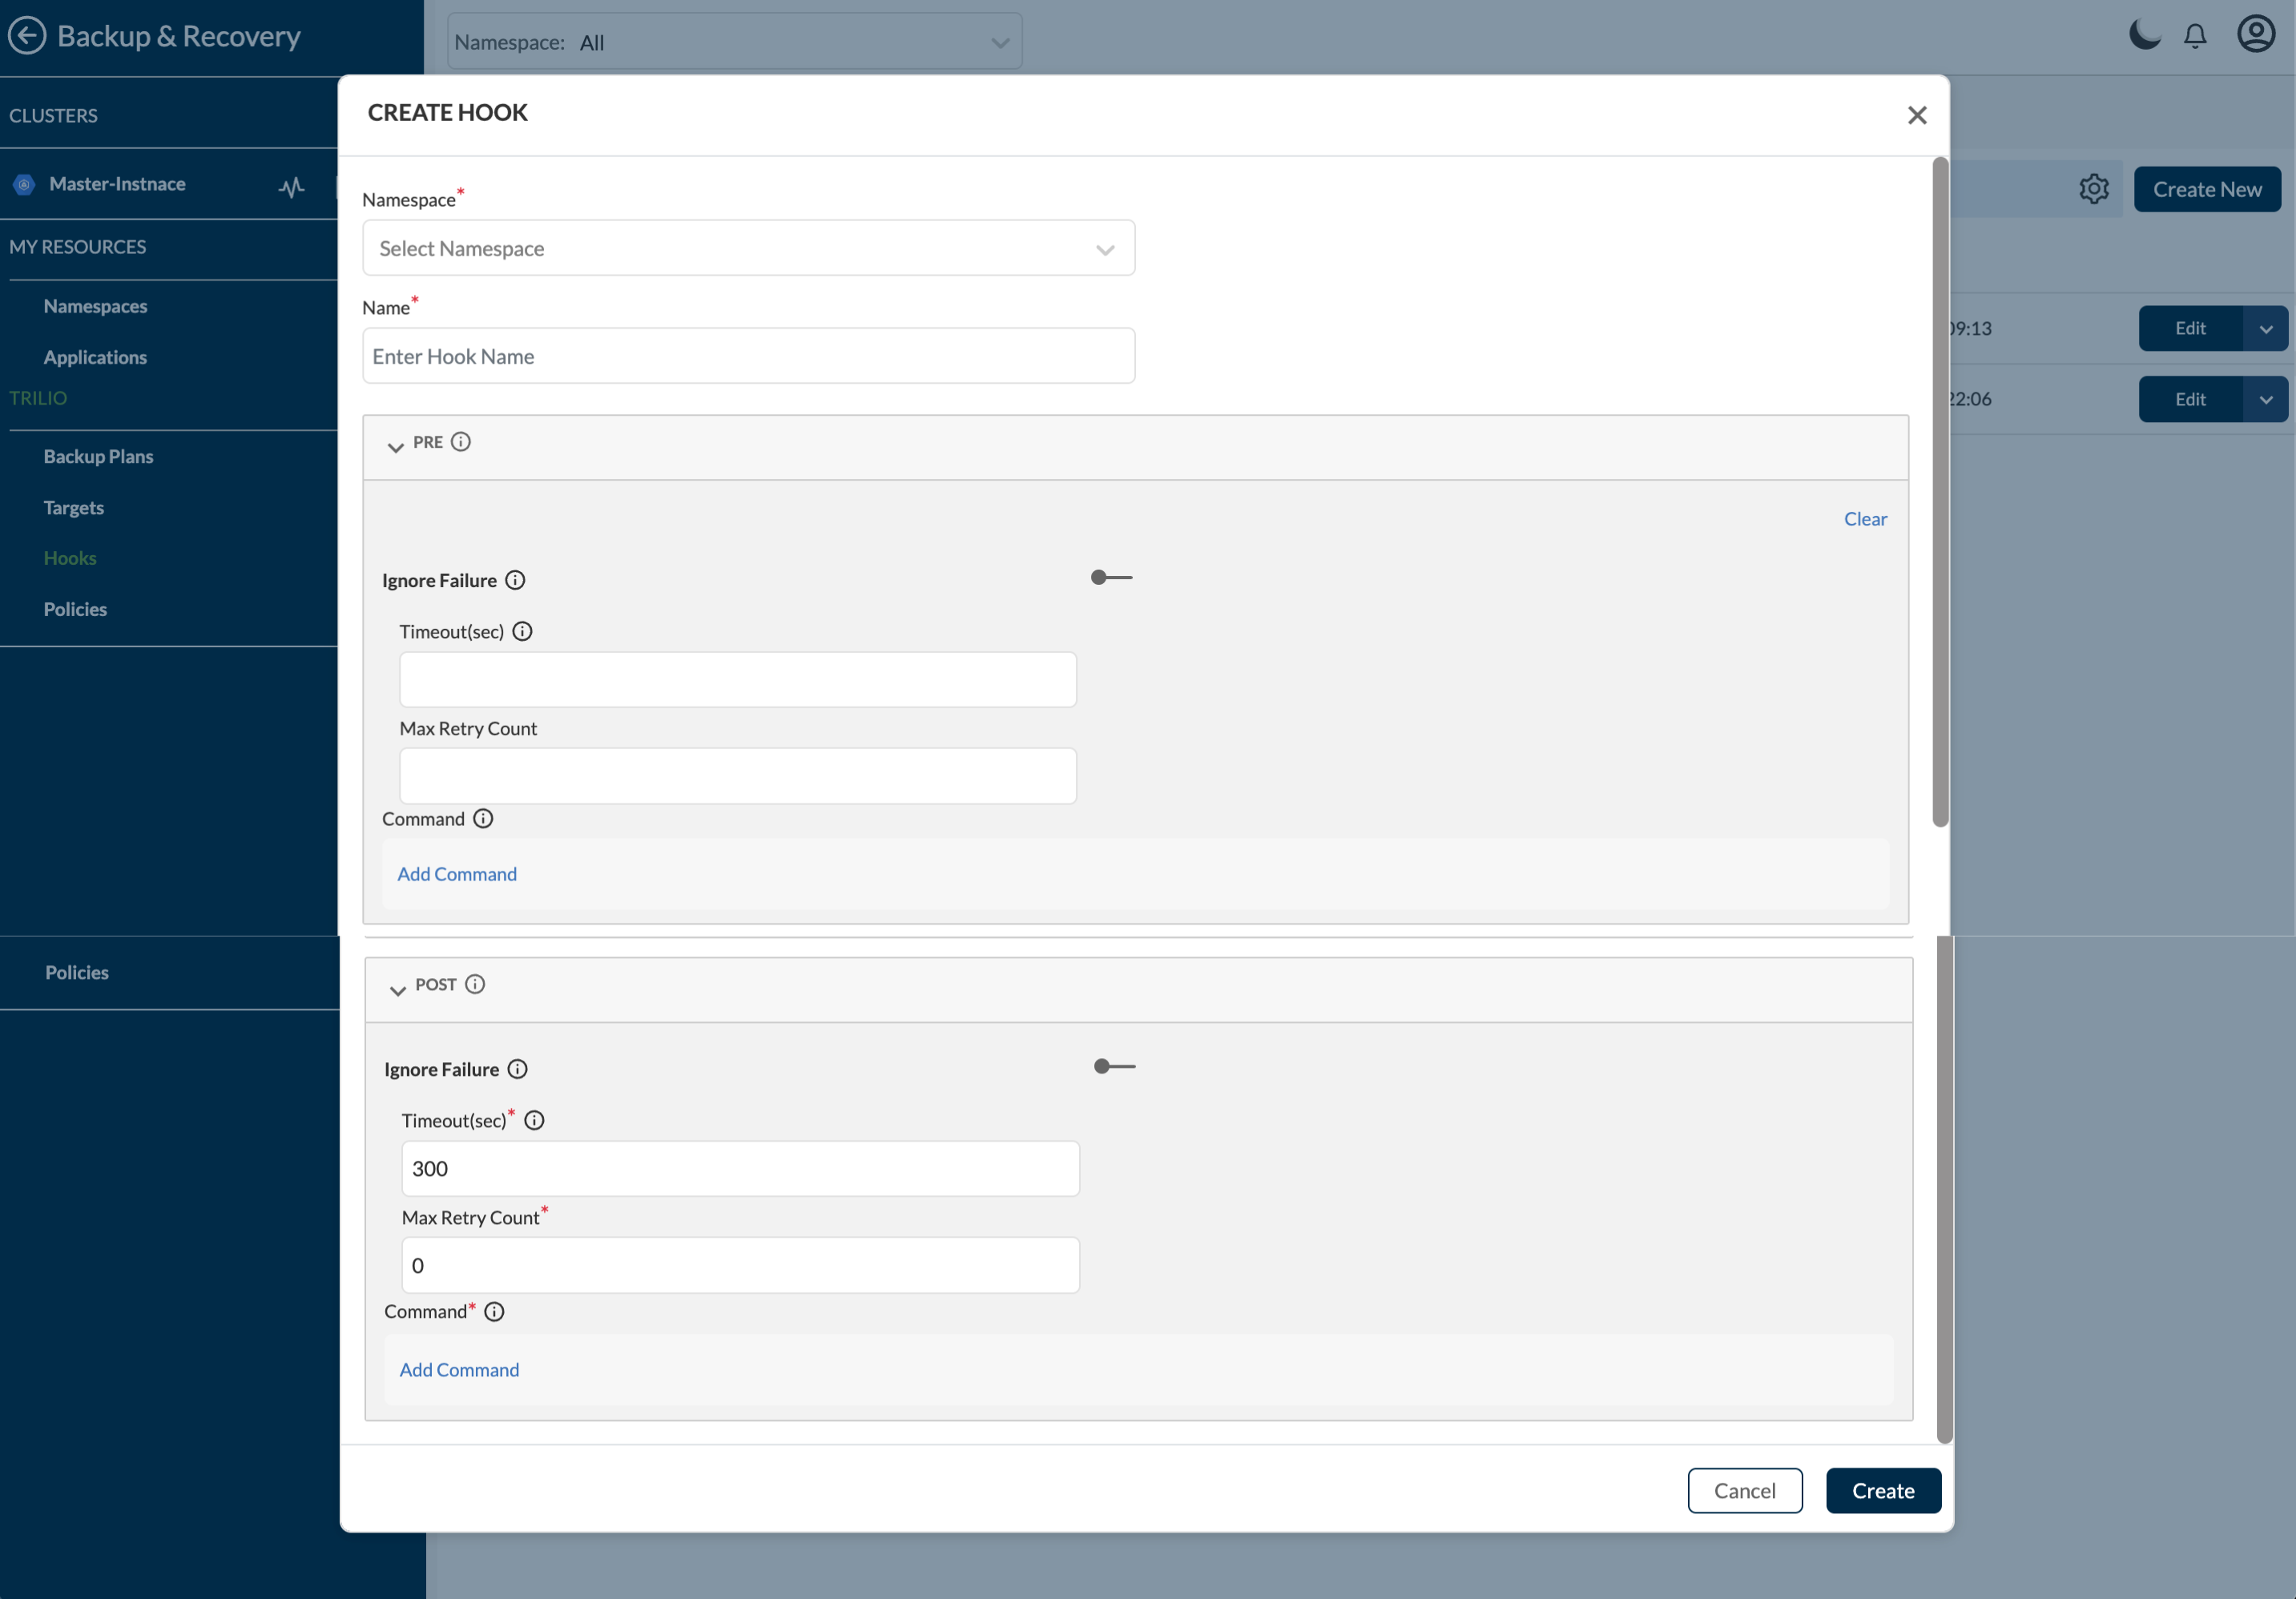Click Add Command under POST section

459,1369
